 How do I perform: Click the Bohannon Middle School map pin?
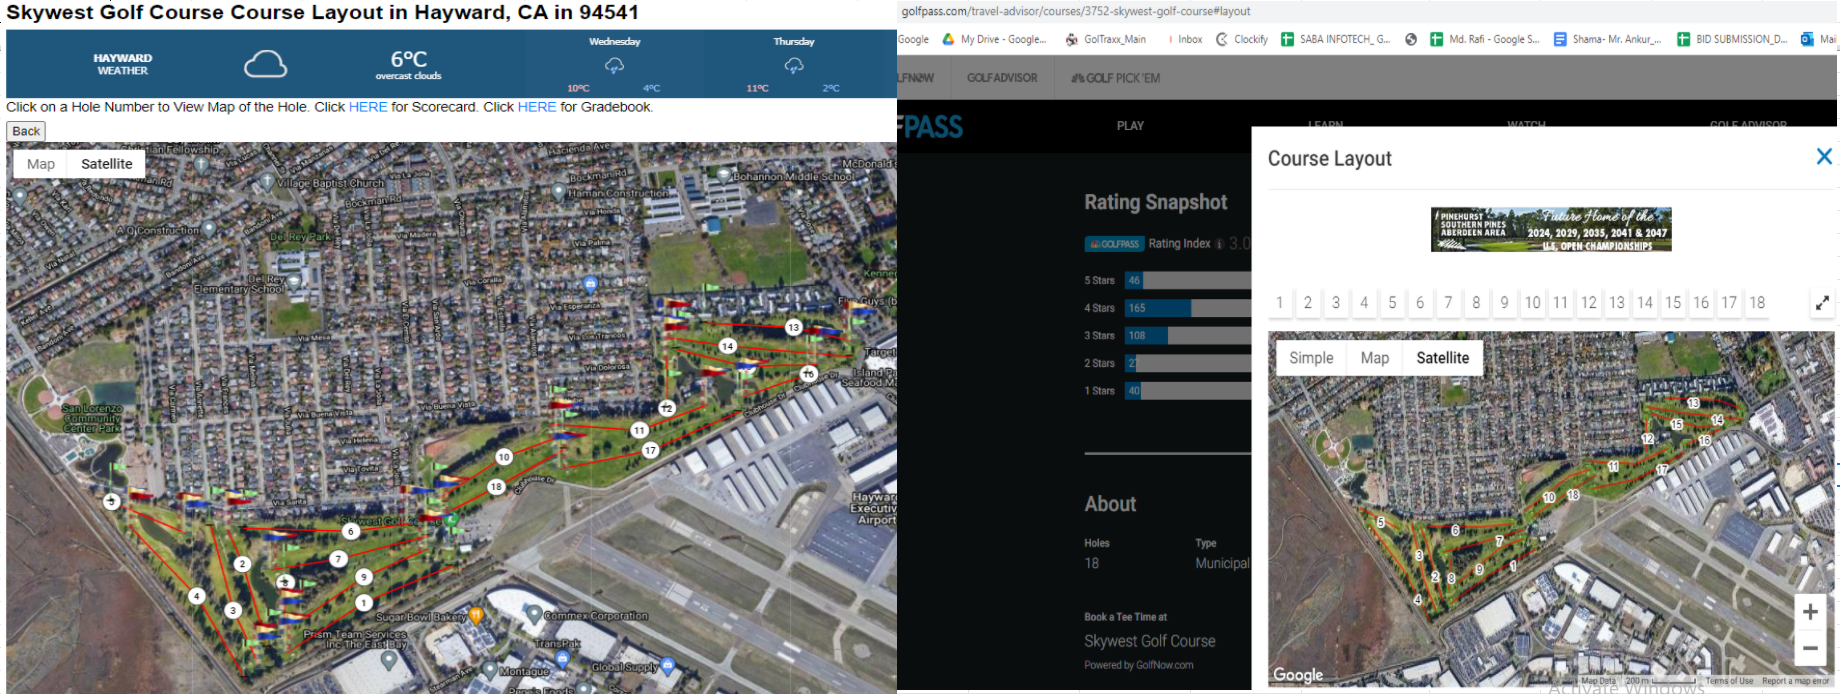coord(723,174)
